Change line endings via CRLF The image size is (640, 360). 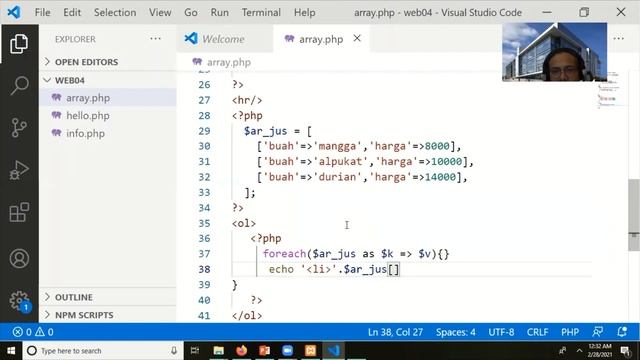(x=537, y=332)
